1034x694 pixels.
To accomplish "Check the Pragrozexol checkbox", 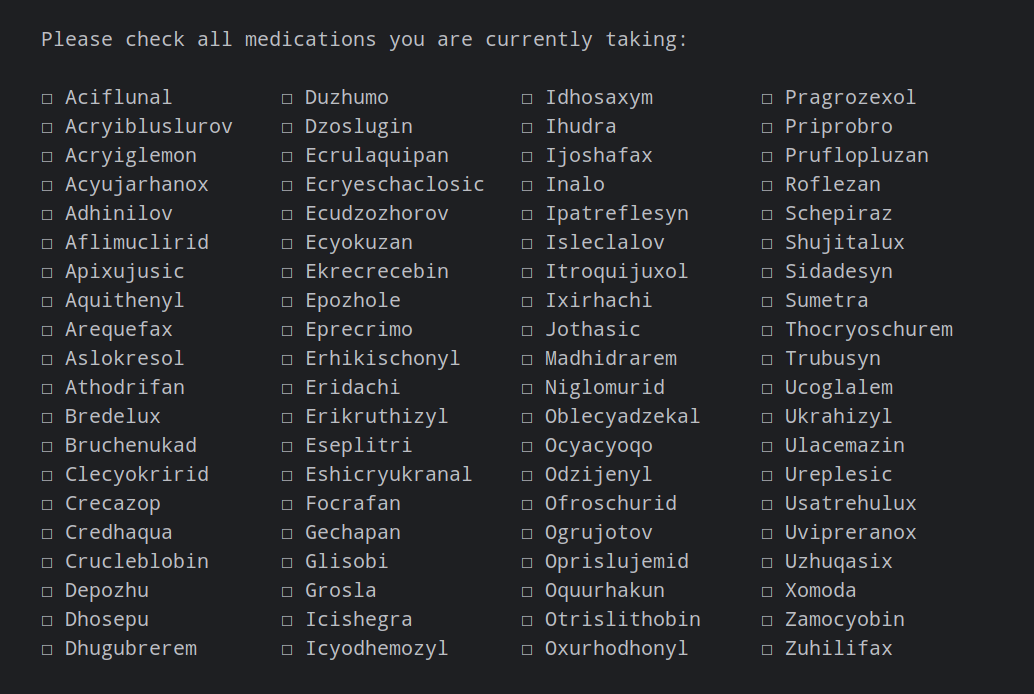I will tap(767, 98).
